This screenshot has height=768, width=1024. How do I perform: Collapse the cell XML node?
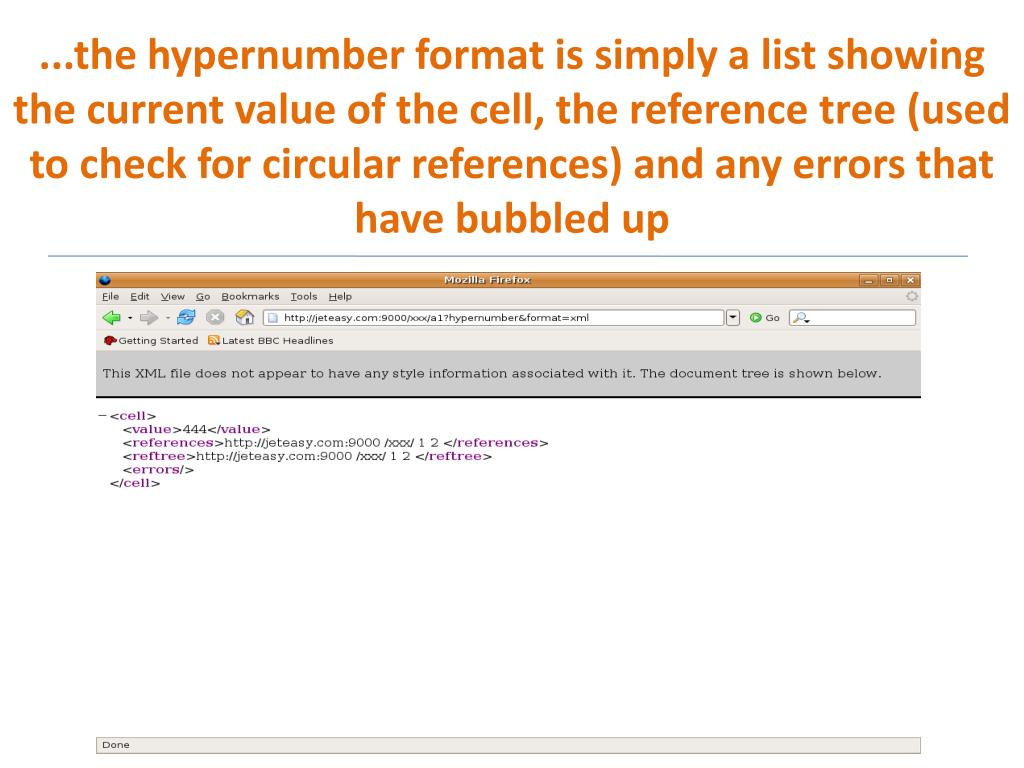[x=102, y=415]
